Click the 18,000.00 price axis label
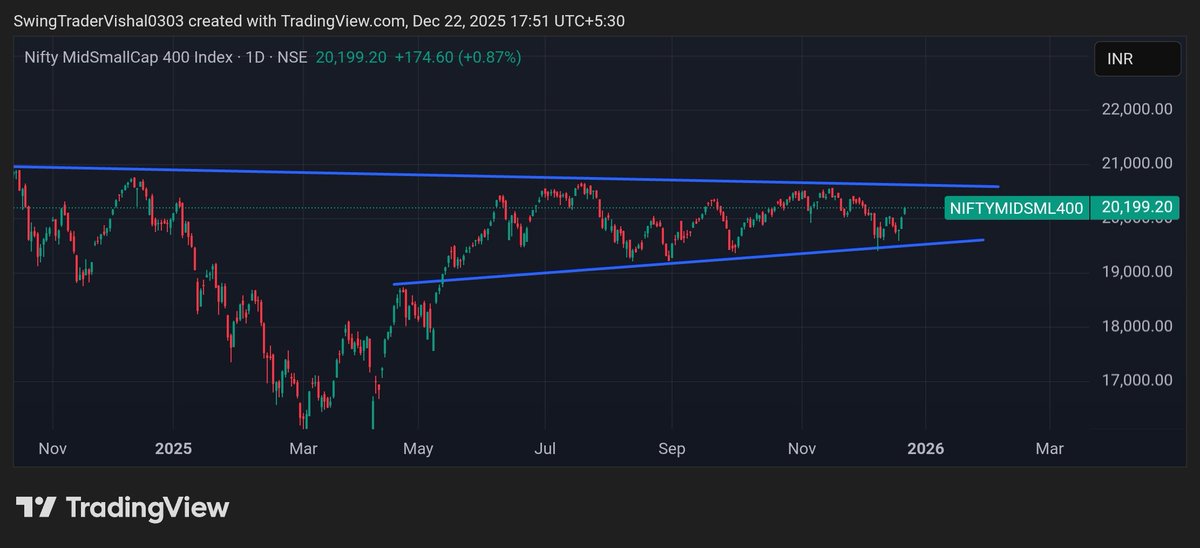This screenshot has width=1200, height=548. (1135, 326)
